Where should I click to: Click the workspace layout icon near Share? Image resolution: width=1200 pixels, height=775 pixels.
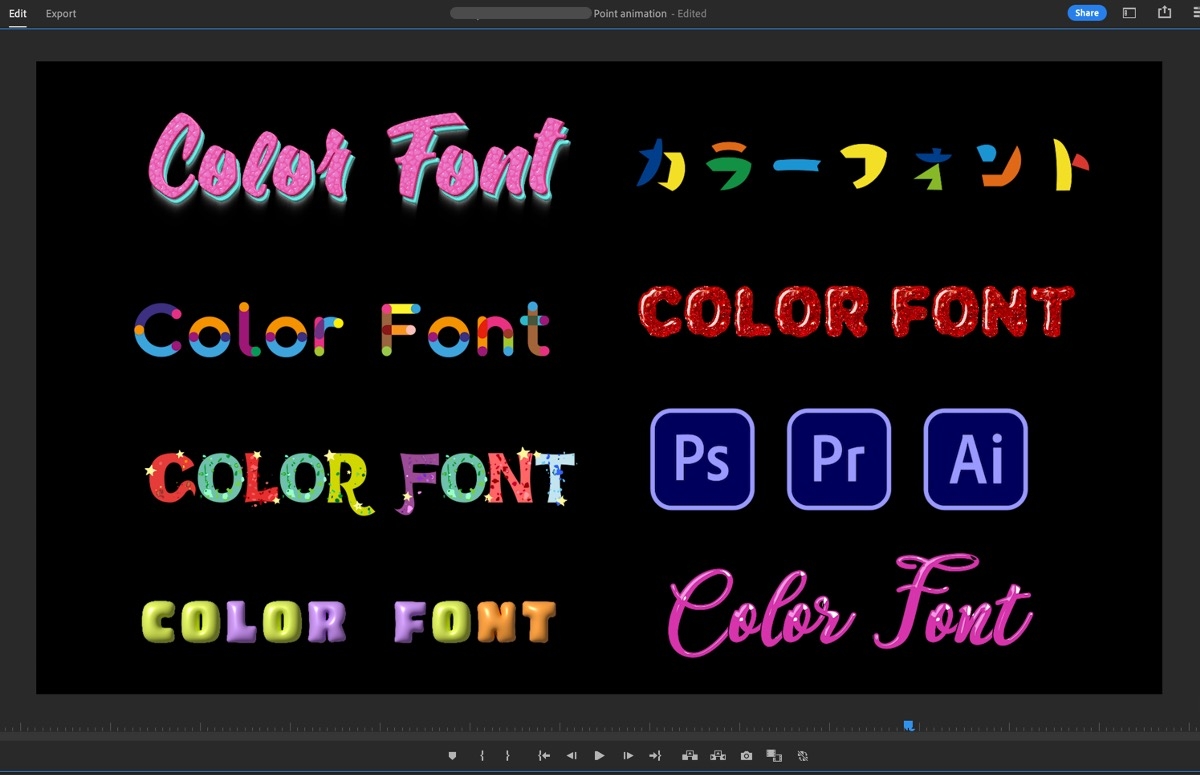(1129, 12)
